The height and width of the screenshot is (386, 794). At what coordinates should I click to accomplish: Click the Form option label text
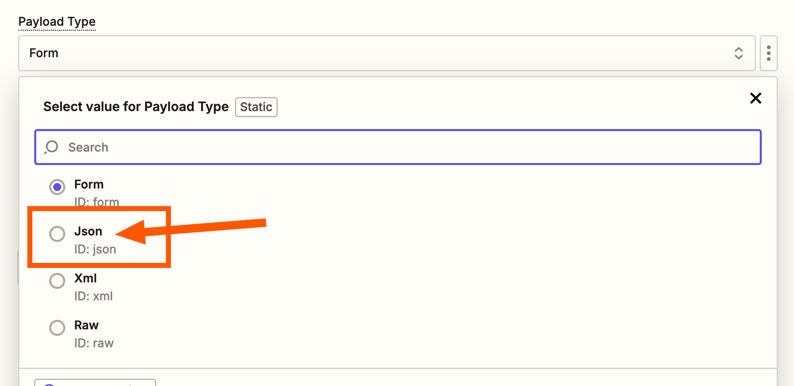pyautogui.click(x=89, y=184)
